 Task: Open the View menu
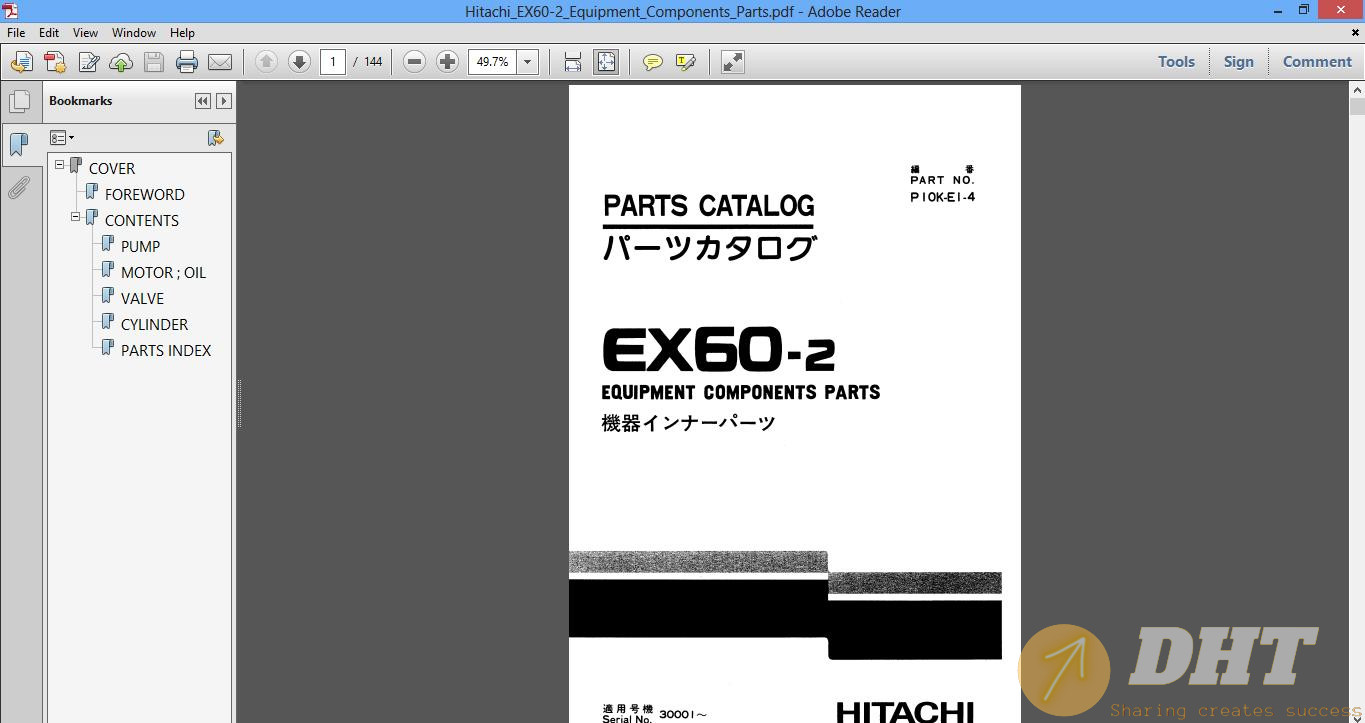85,33
